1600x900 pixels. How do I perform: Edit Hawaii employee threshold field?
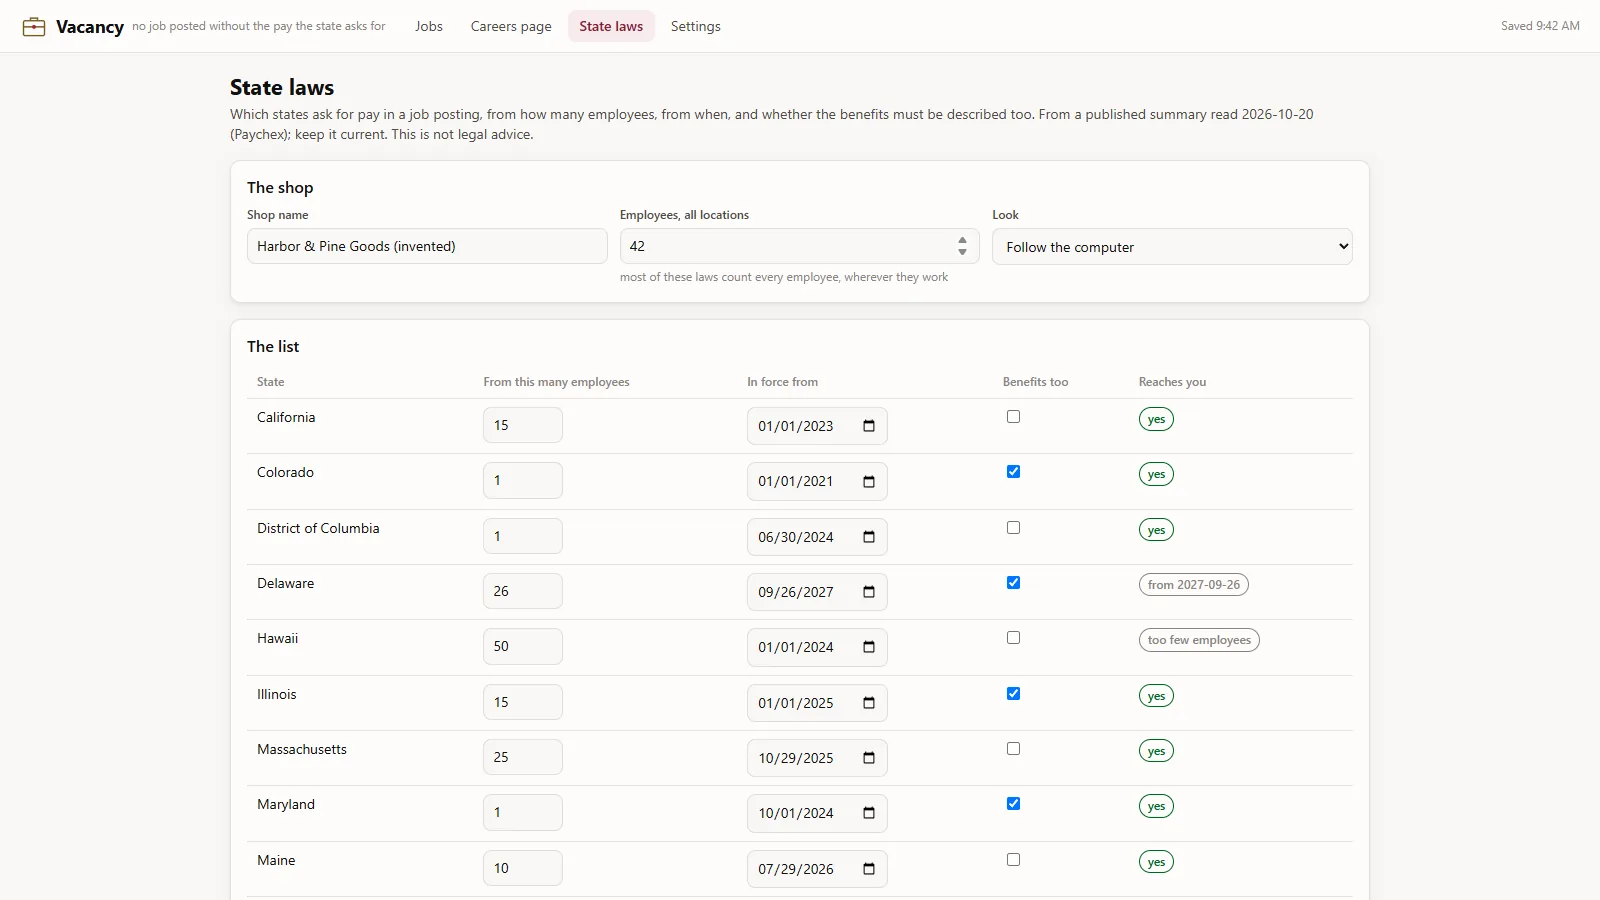[x=523, y=646]
